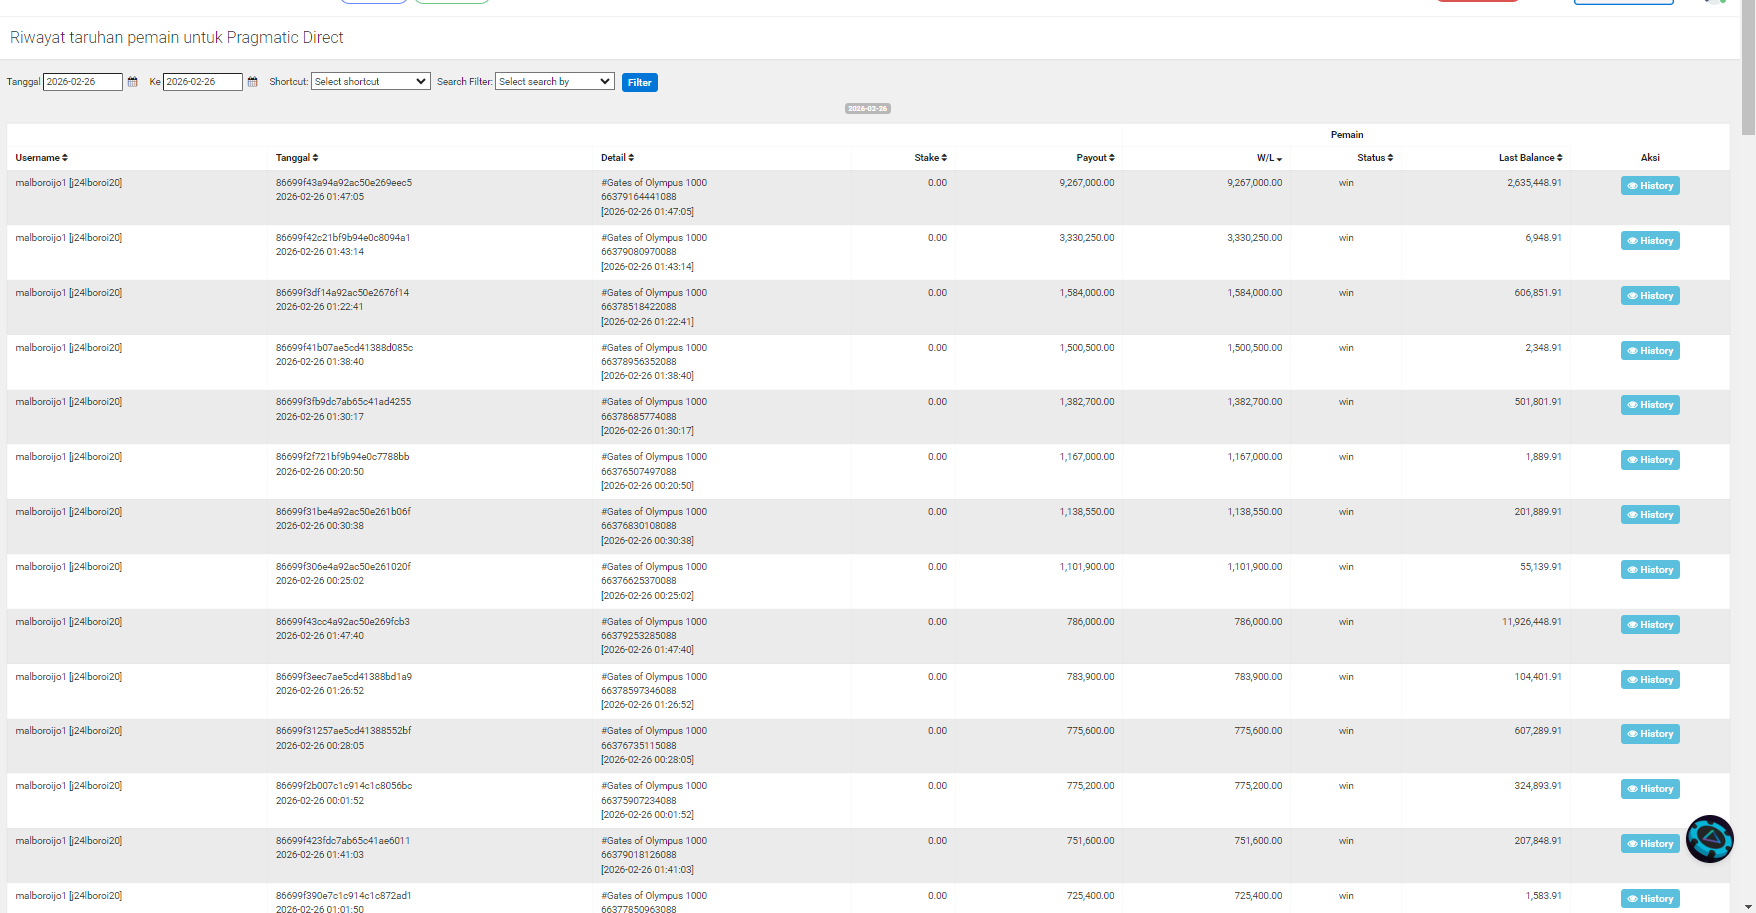Open History for the 1,500,500.00 payout row
Viewport: 1756px width, 913px height.
tap(1650, 351)
